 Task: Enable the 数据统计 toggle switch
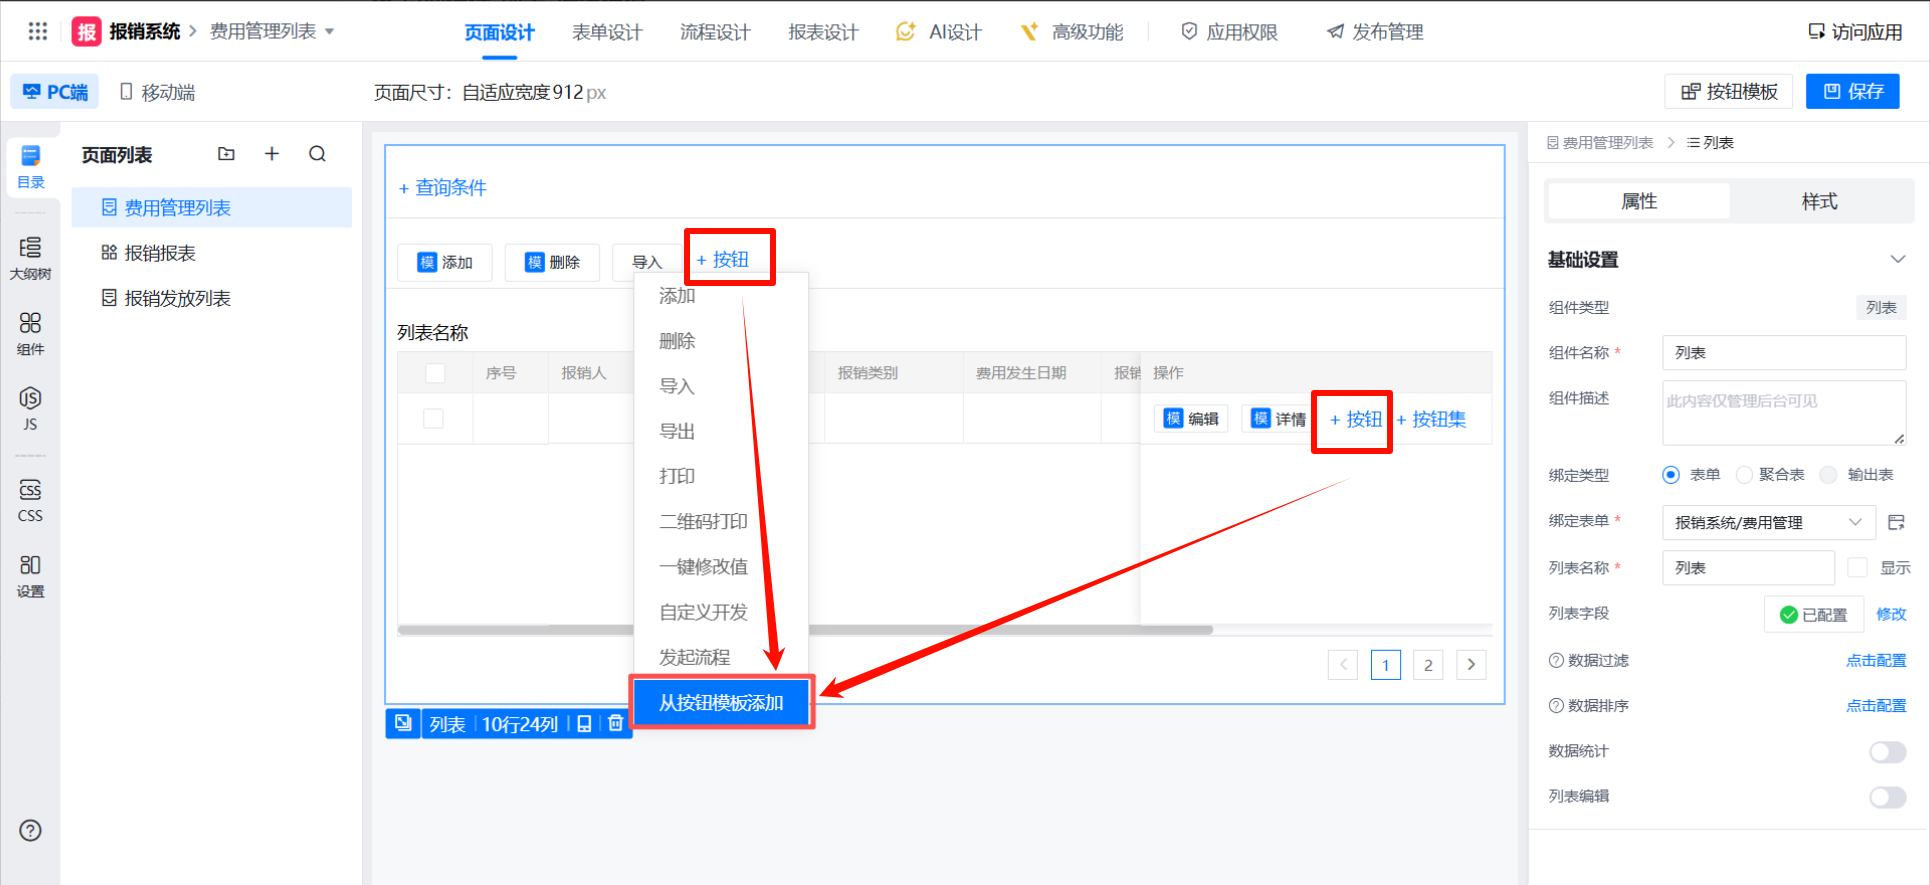[x=1887, y=752]
